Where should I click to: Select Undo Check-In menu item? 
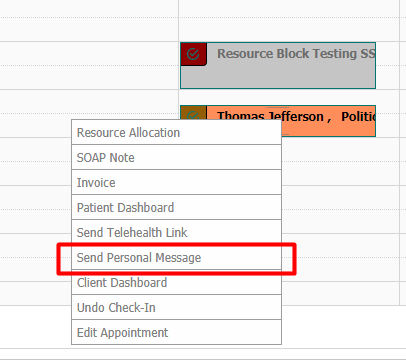coord(176,307)
